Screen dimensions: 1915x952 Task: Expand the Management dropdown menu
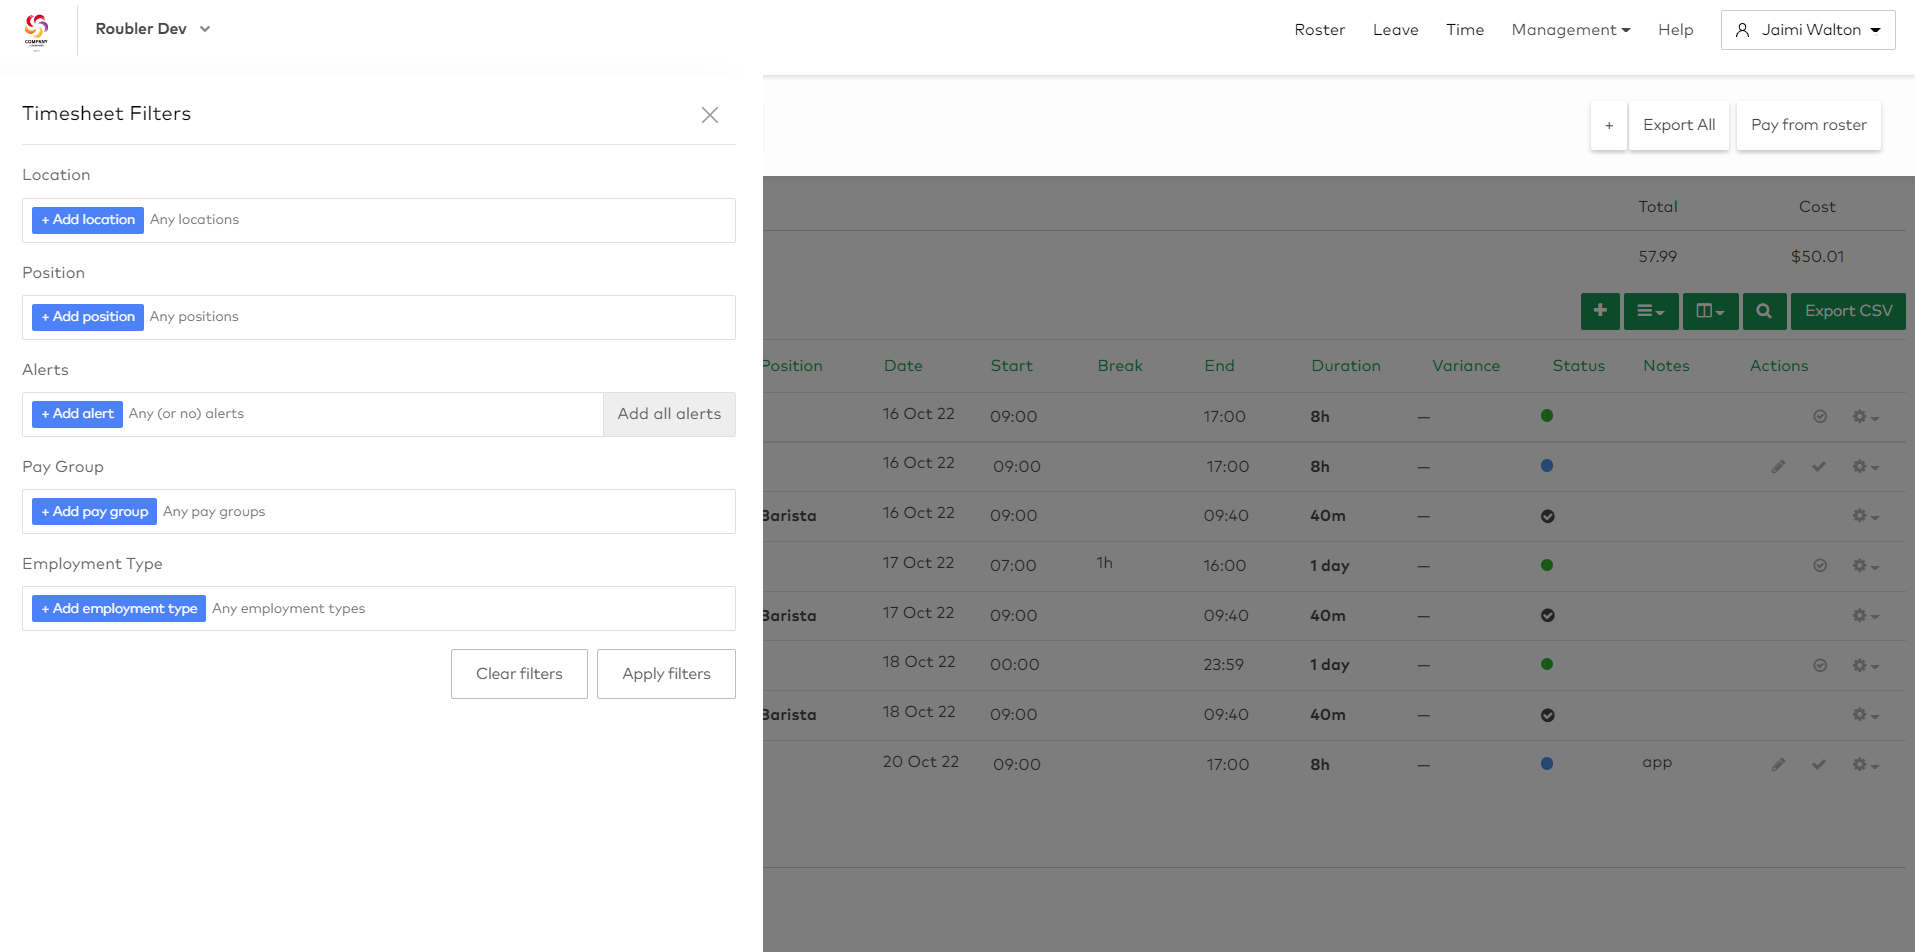pos(1570,30)
